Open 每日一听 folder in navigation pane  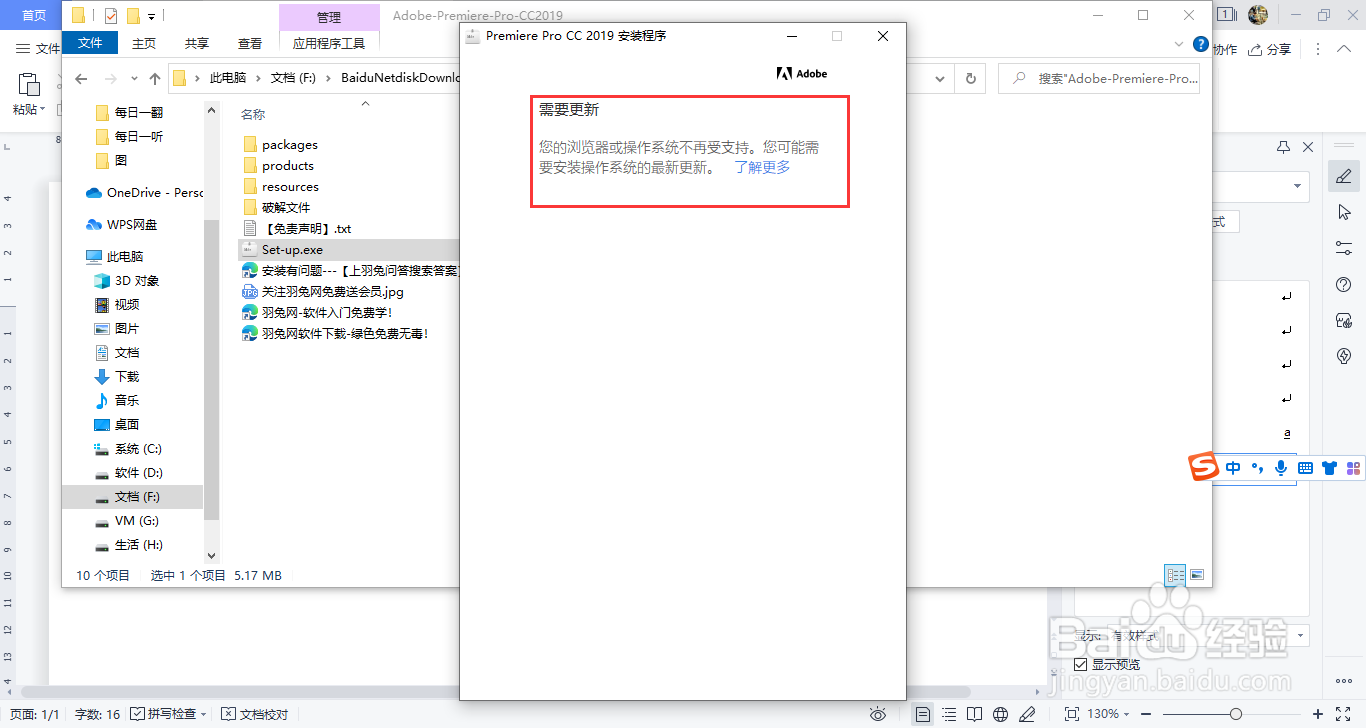click(128, 136)
